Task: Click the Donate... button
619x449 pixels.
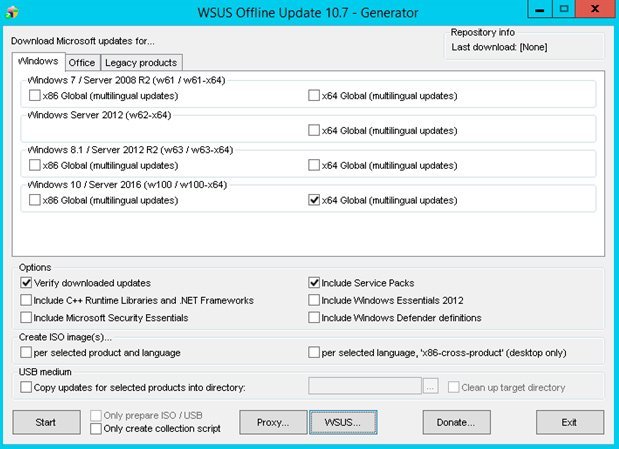Action: (x=456, y=422)
